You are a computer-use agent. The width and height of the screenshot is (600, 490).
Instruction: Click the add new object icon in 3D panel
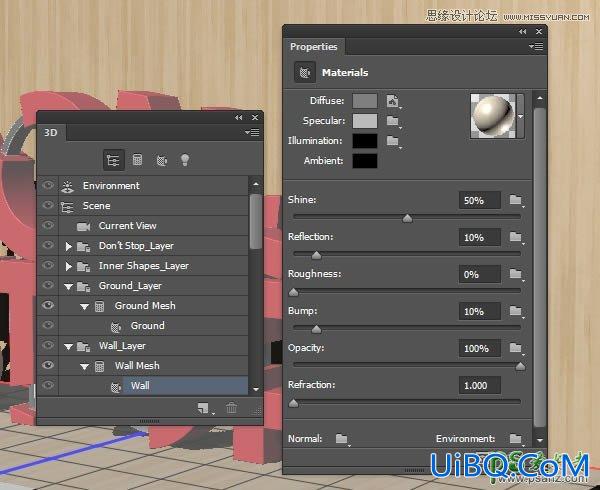click(204, 408)
